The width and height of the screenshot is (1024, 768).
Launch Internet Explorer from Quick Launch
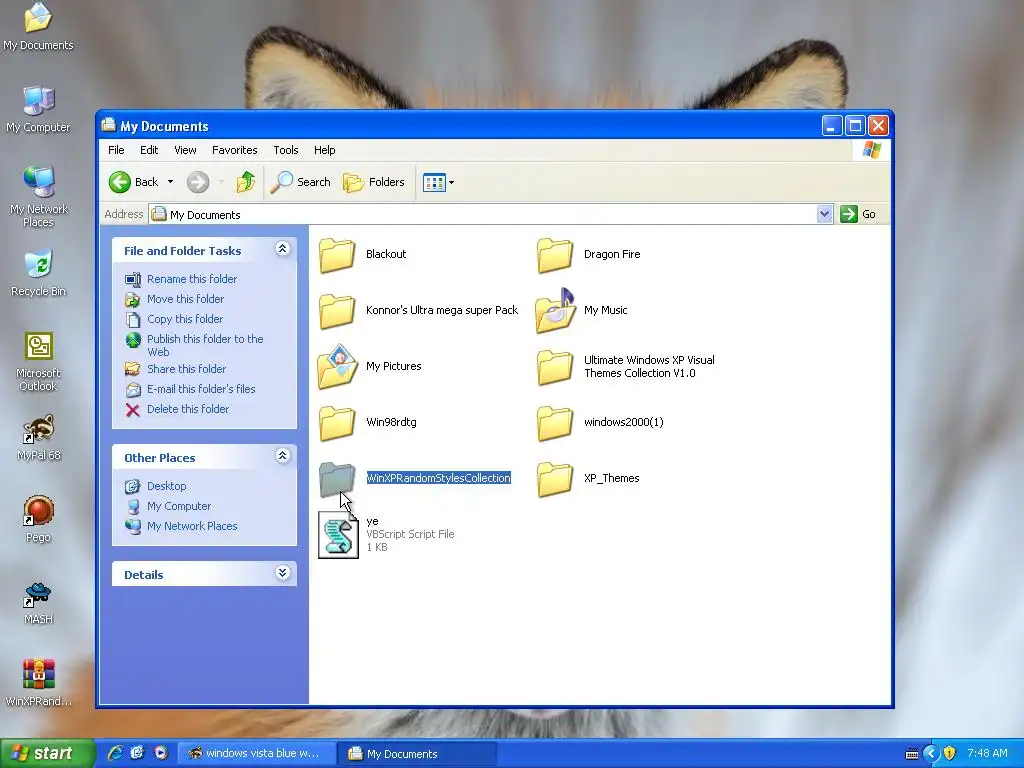click(x=116, y=754)
